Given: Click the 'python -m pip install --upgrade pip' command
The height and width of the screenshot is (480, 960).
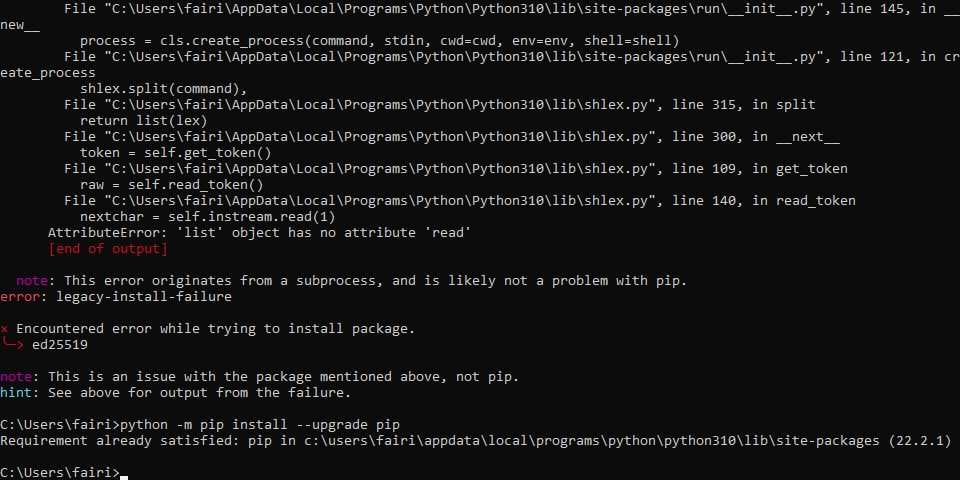Looking at the screenshot, I should pyautogui.click(x=260, y=425).
